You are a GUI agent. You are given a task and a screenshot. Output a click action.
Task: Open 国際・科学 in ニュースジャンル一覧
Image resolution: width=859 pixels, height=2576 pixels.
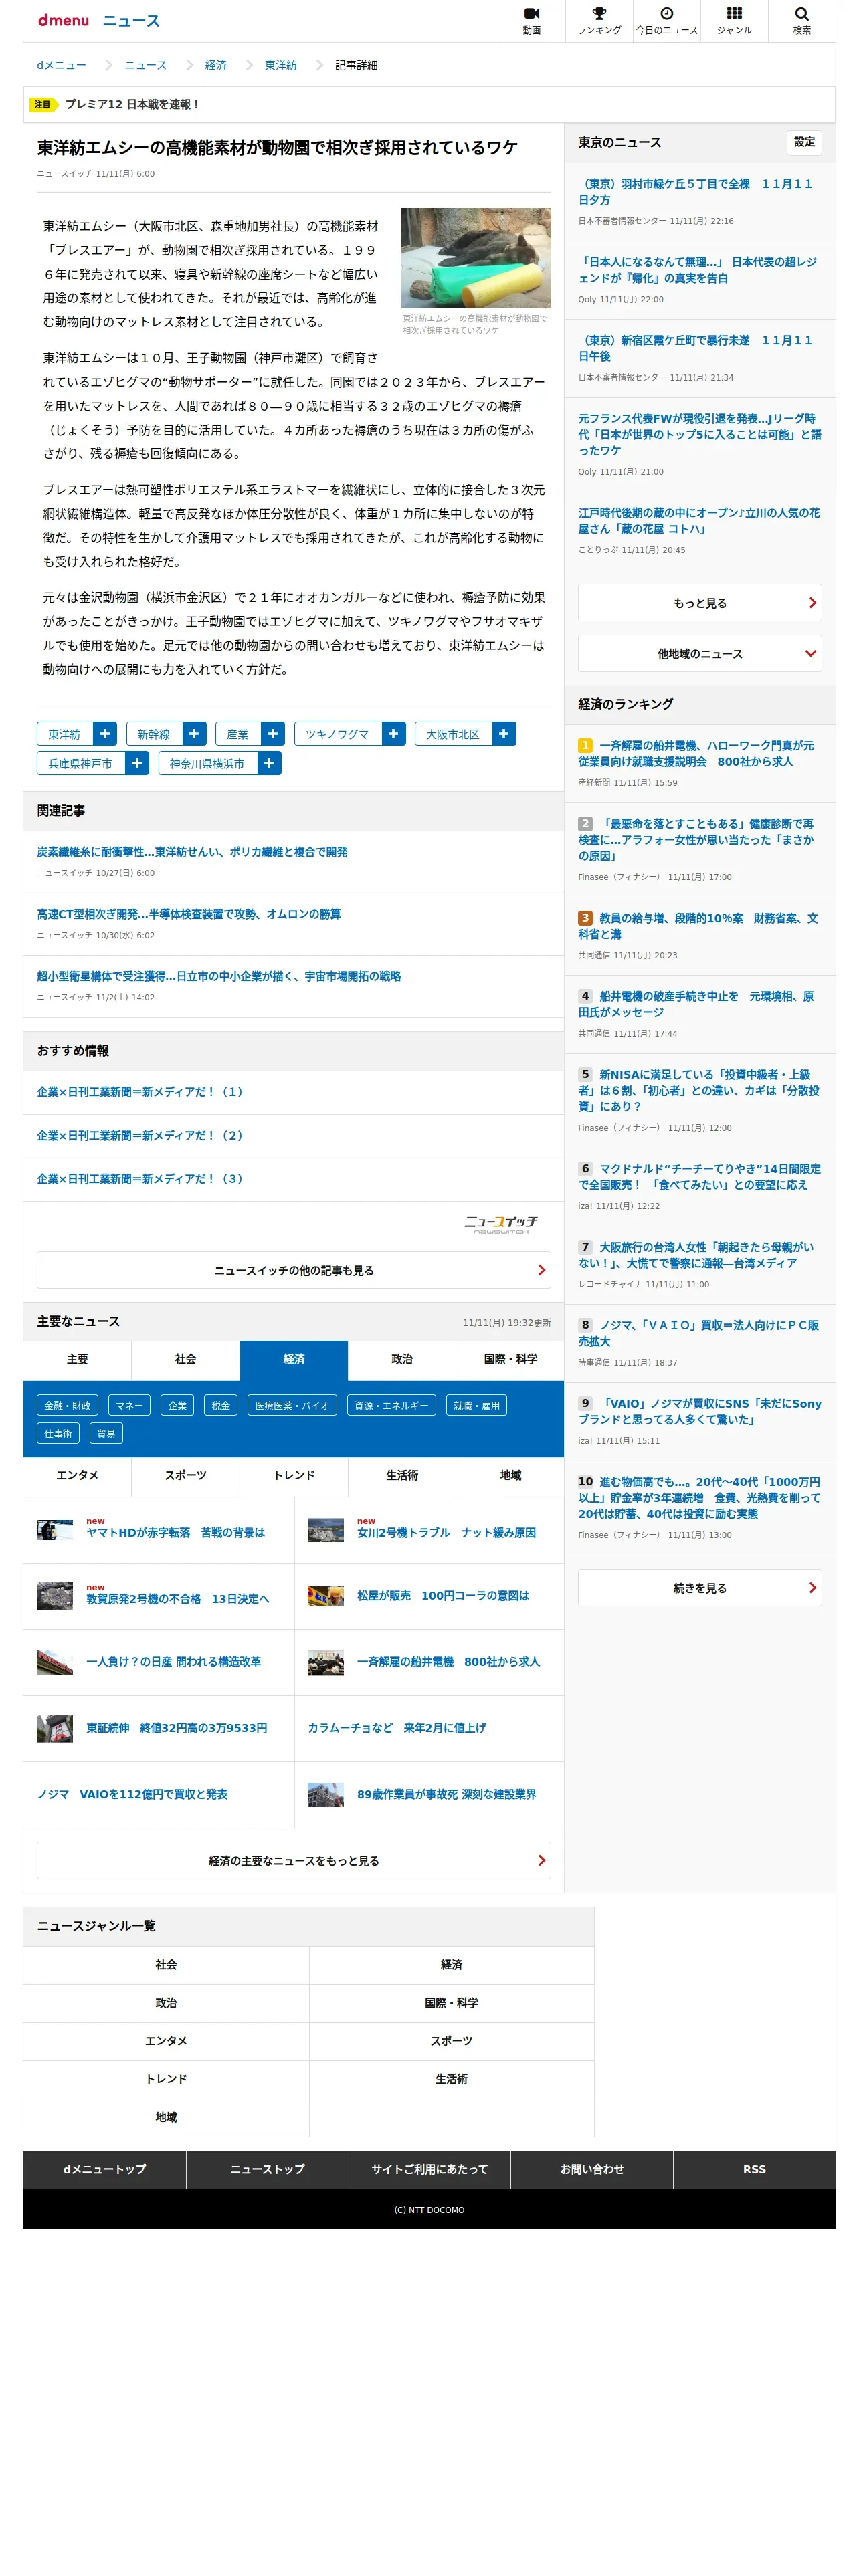(x=451, y=2002)
